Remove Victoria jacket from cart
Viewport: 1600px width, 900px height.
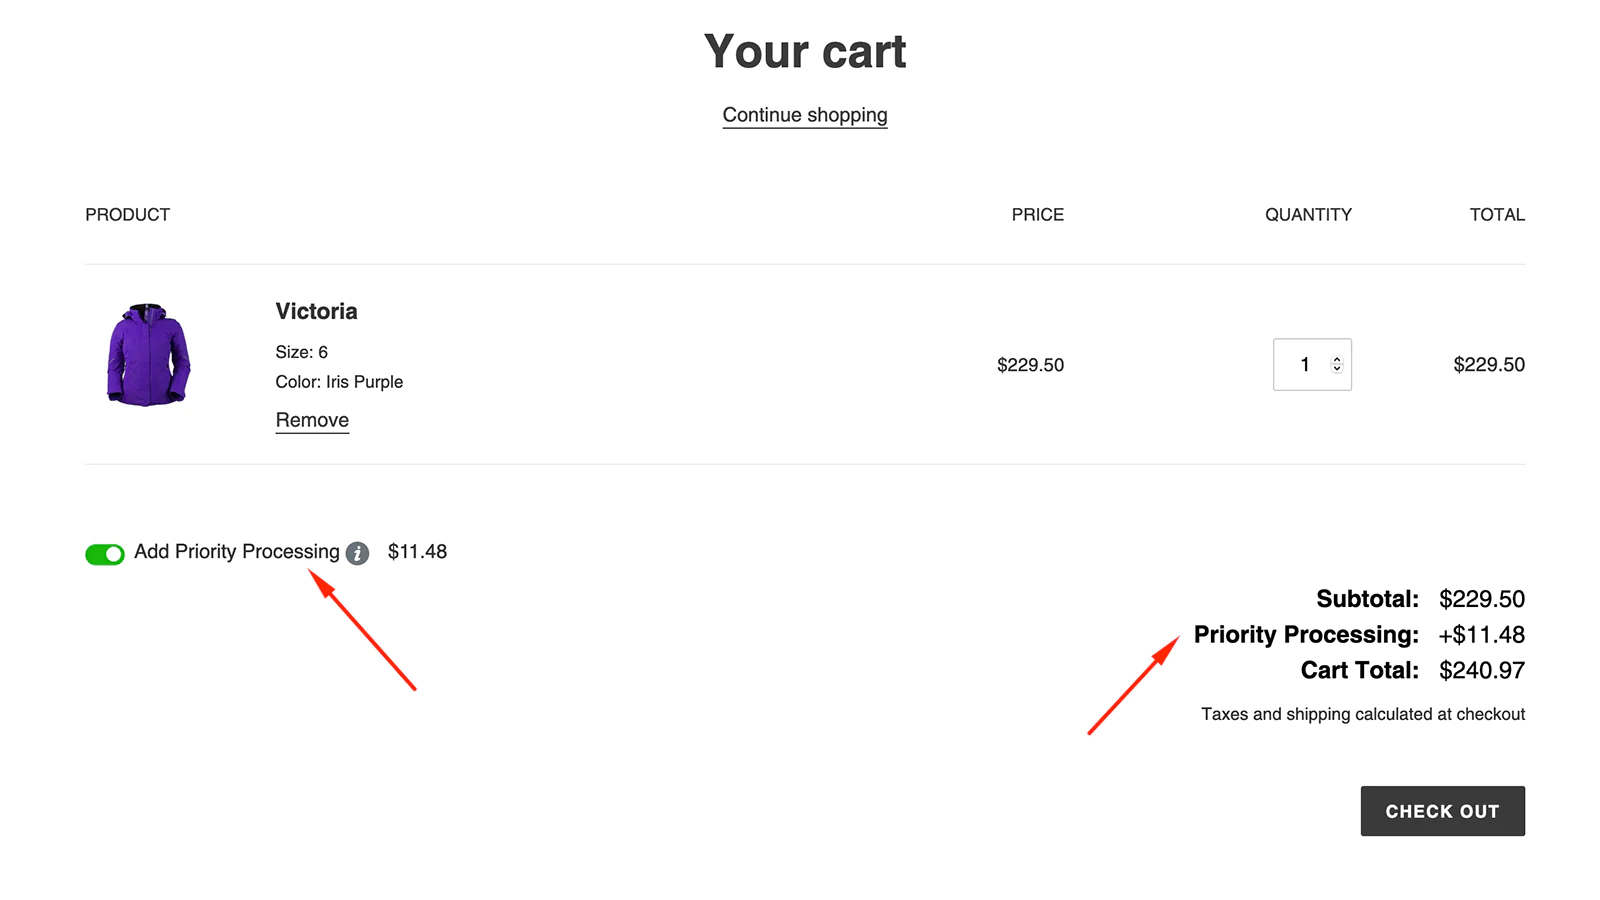(x=312, y=421)
